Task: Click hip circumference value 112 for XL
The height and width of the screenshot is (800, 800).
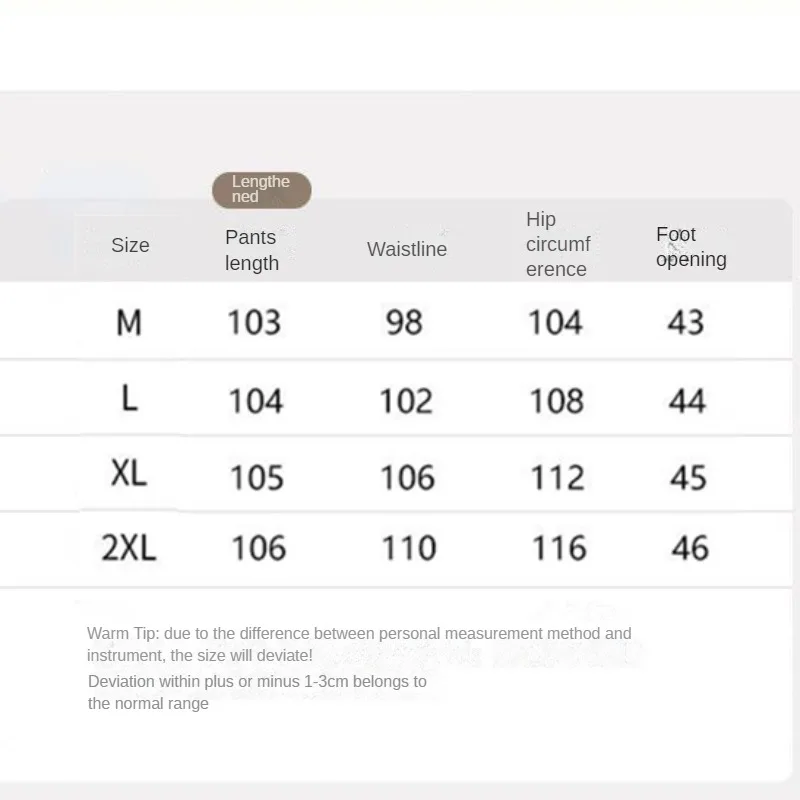Action: point(558,477)
